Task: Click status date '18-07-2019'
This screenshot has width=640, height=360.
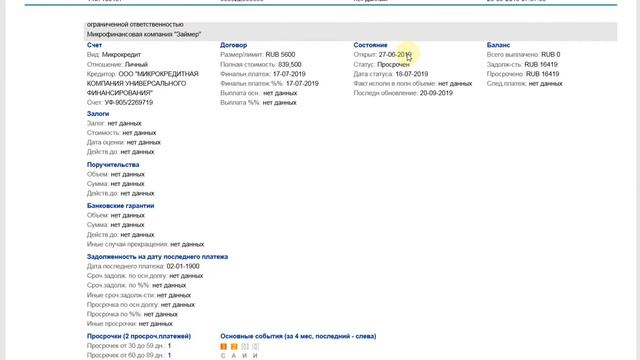Action: pos(411,74)
